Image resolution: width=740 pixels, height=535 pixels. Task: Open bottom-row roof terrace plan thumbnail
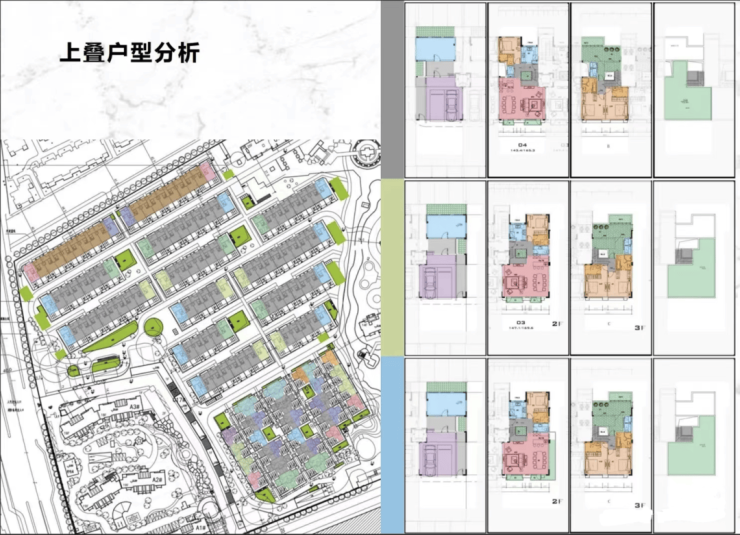click(x=694, y=445)
